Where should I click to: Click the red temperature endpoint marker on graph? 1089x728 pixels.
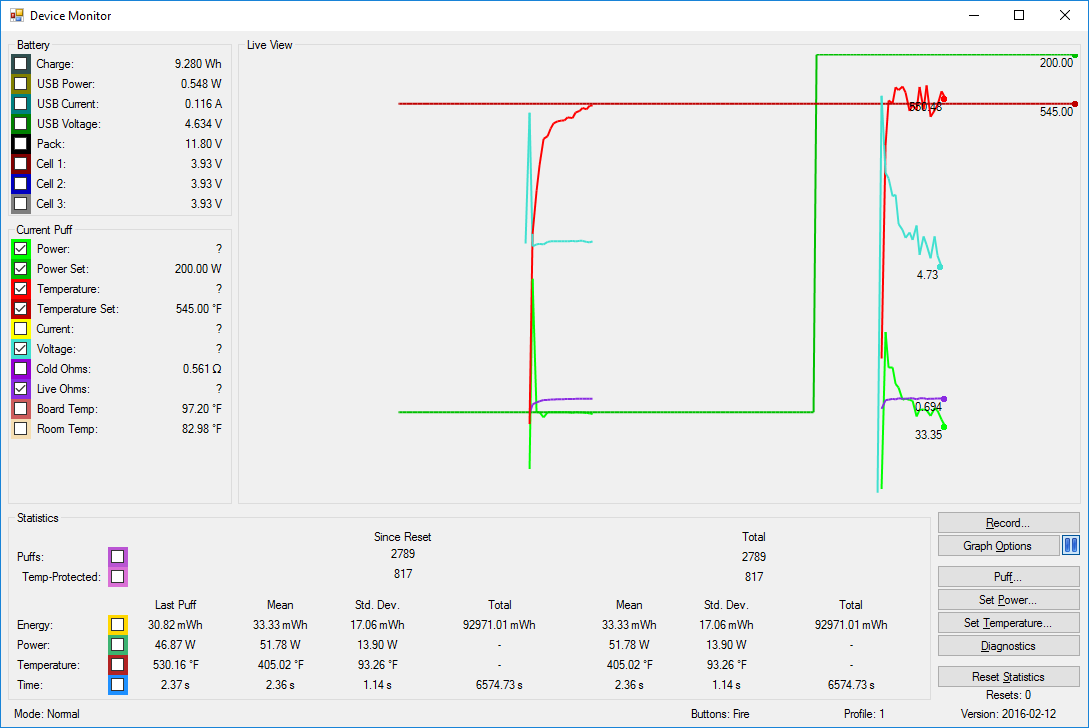tap(943, 98)
